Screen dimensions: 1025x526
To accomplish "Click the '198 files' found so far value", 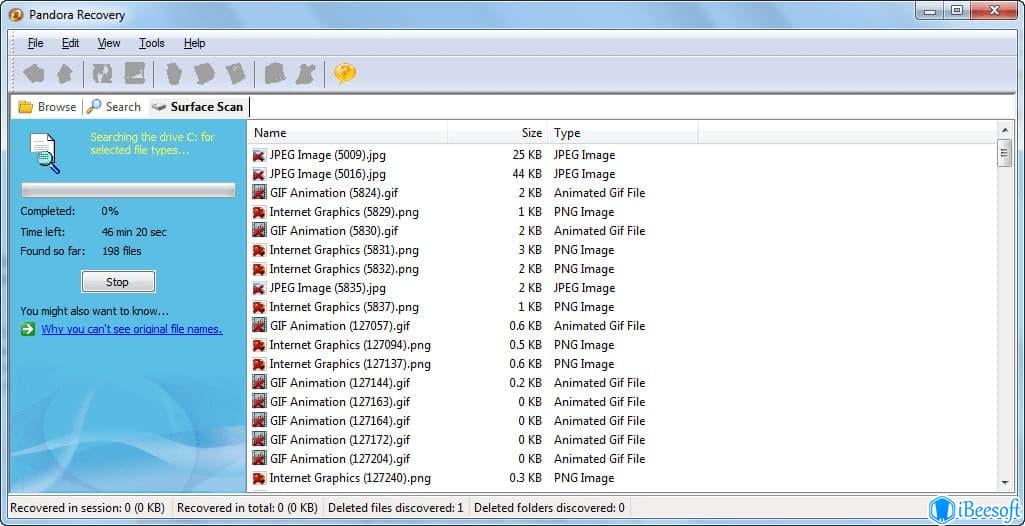I will (122, 251).
